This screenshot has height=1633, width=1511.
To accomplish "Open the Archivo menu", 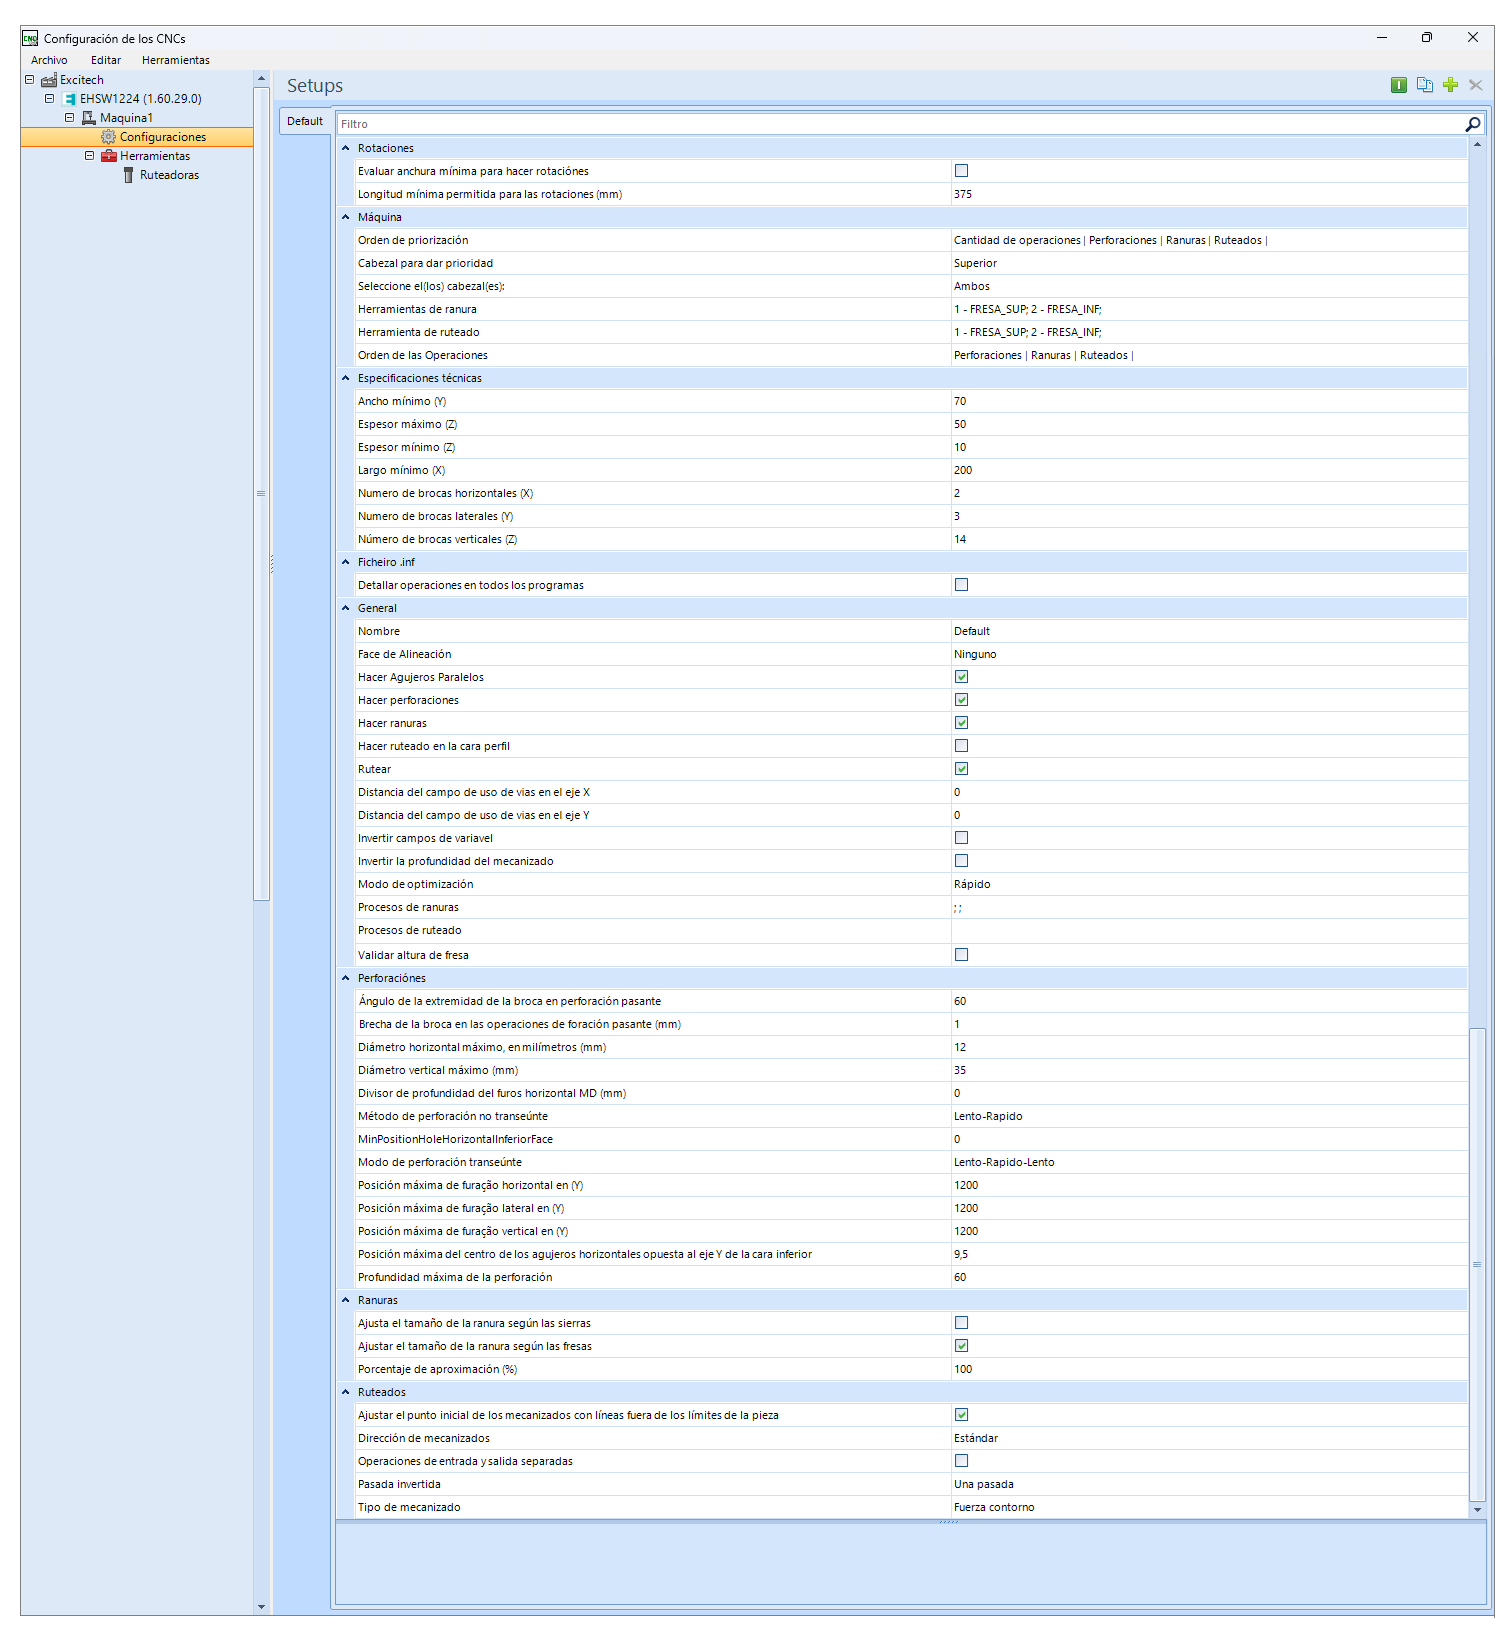I will pos(49,60).
